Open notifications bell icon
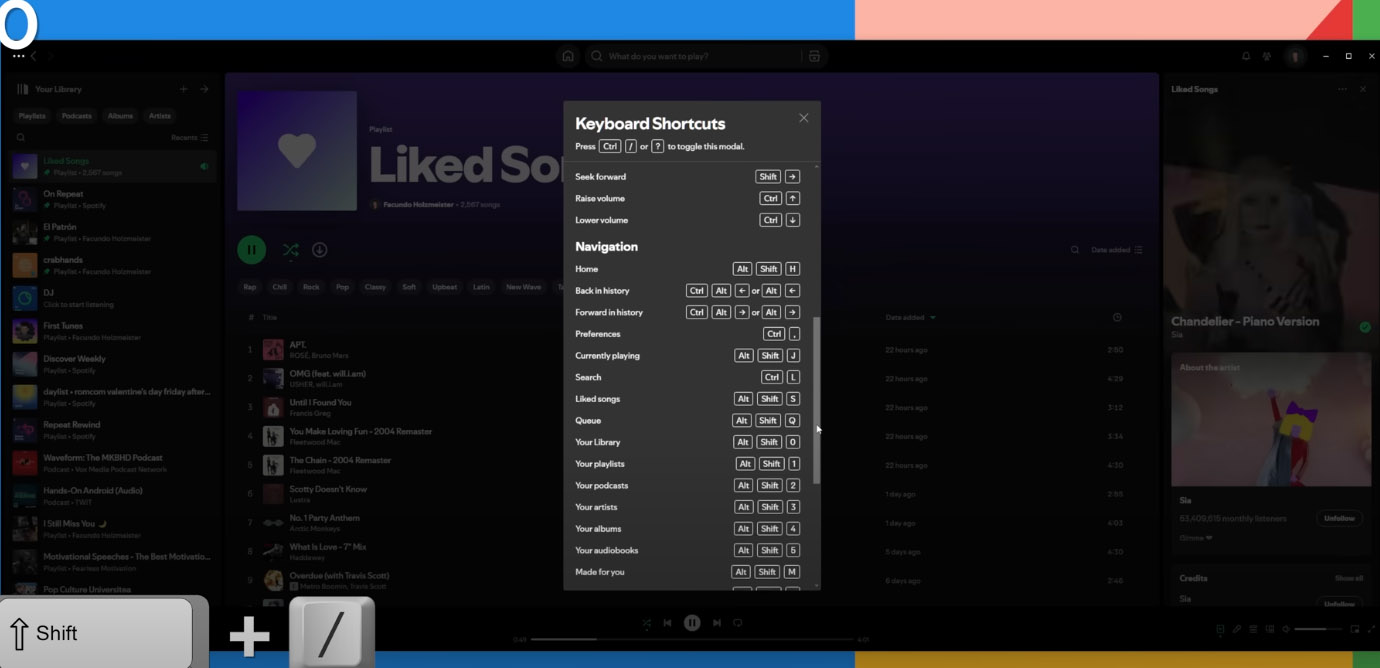The width and height of the screenshot is (1380, 668). 1246,56
